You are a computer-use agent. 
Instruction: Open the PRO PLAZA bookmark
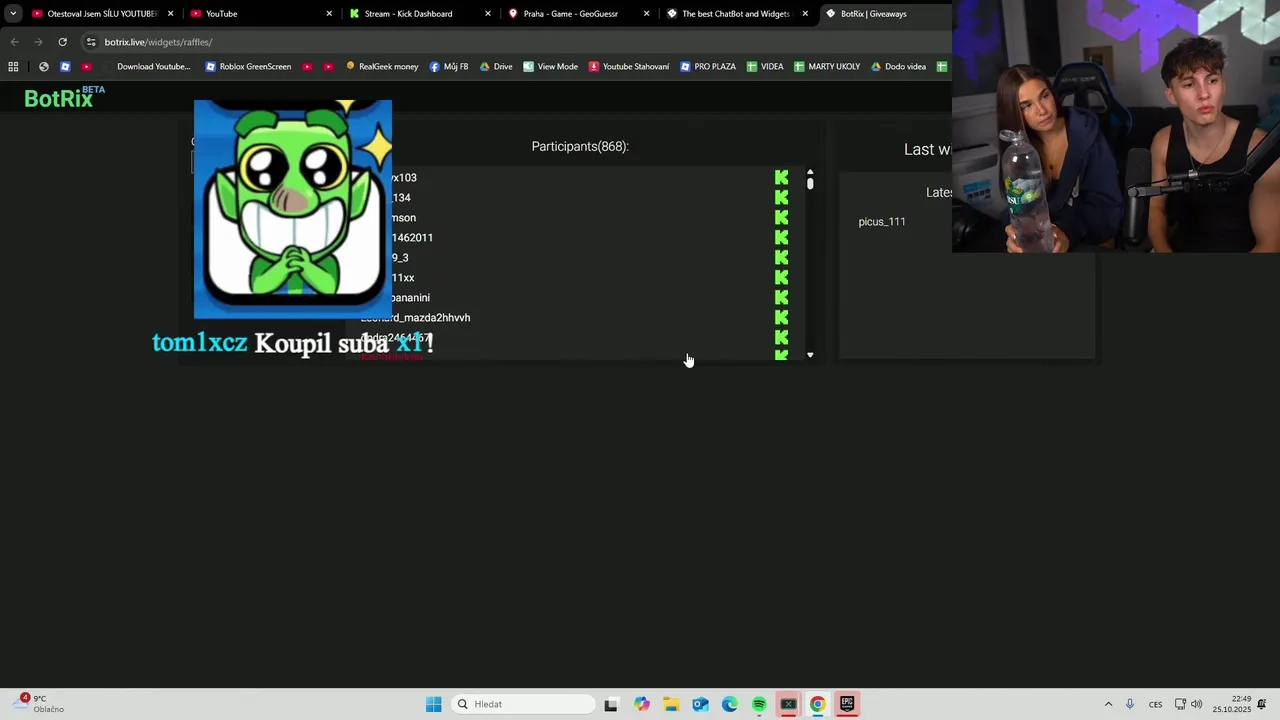(708, 67)
